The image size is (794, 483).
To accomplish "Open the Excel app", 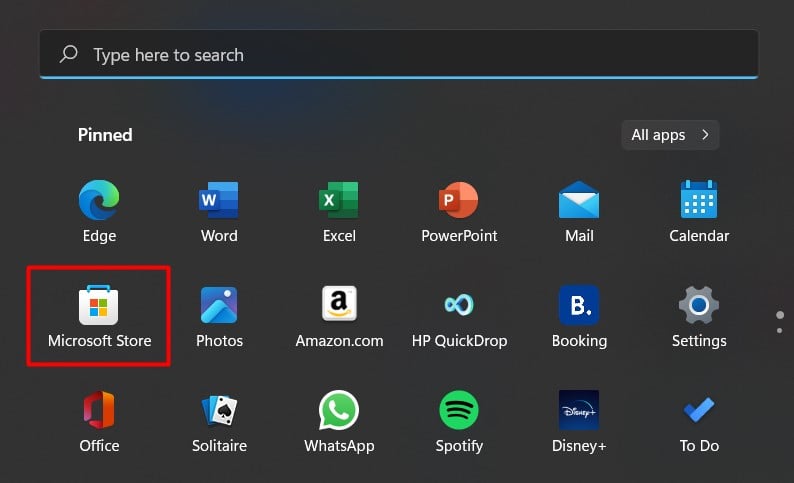I will [339, 212].
